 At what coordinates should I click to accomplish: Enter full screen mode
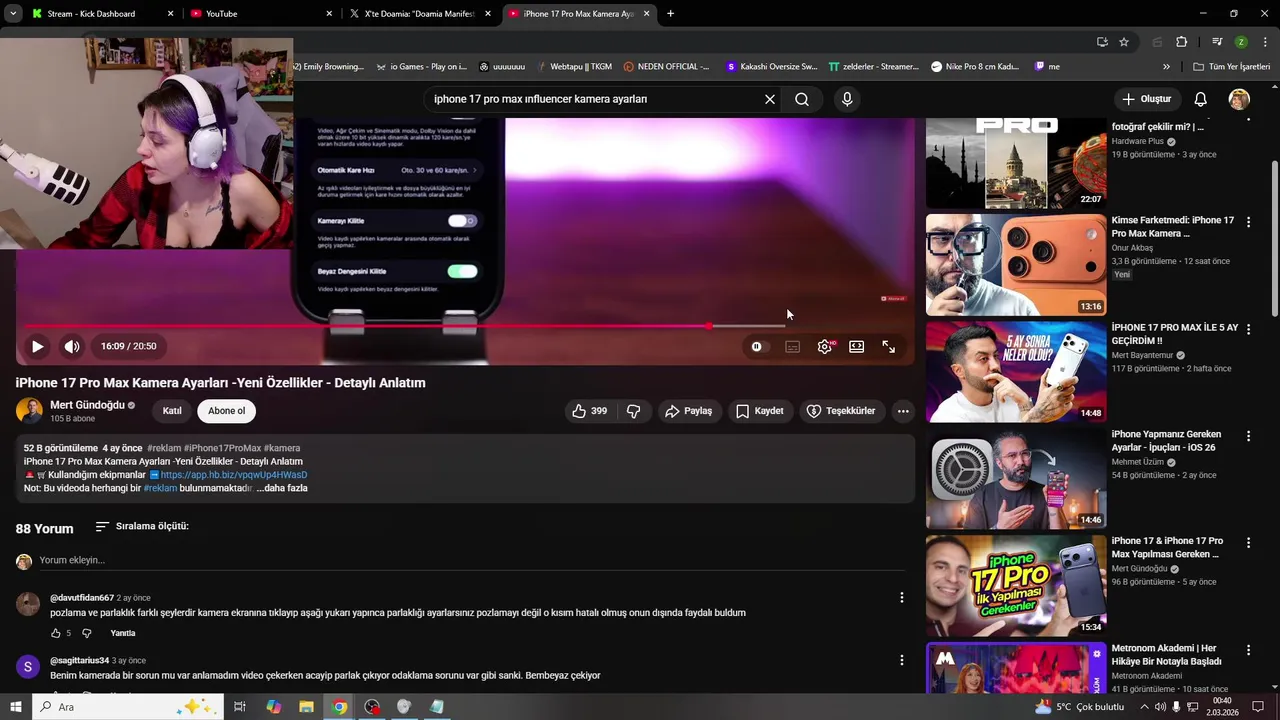tap(889, 346)
